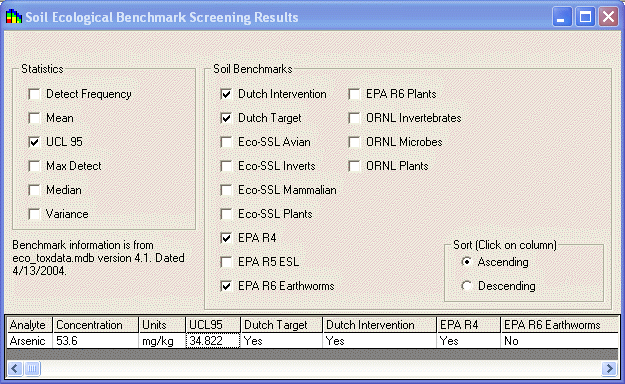Click the scroll right arrow of table
Viewport: 625px width, 384px height.
tap(609, 368)
